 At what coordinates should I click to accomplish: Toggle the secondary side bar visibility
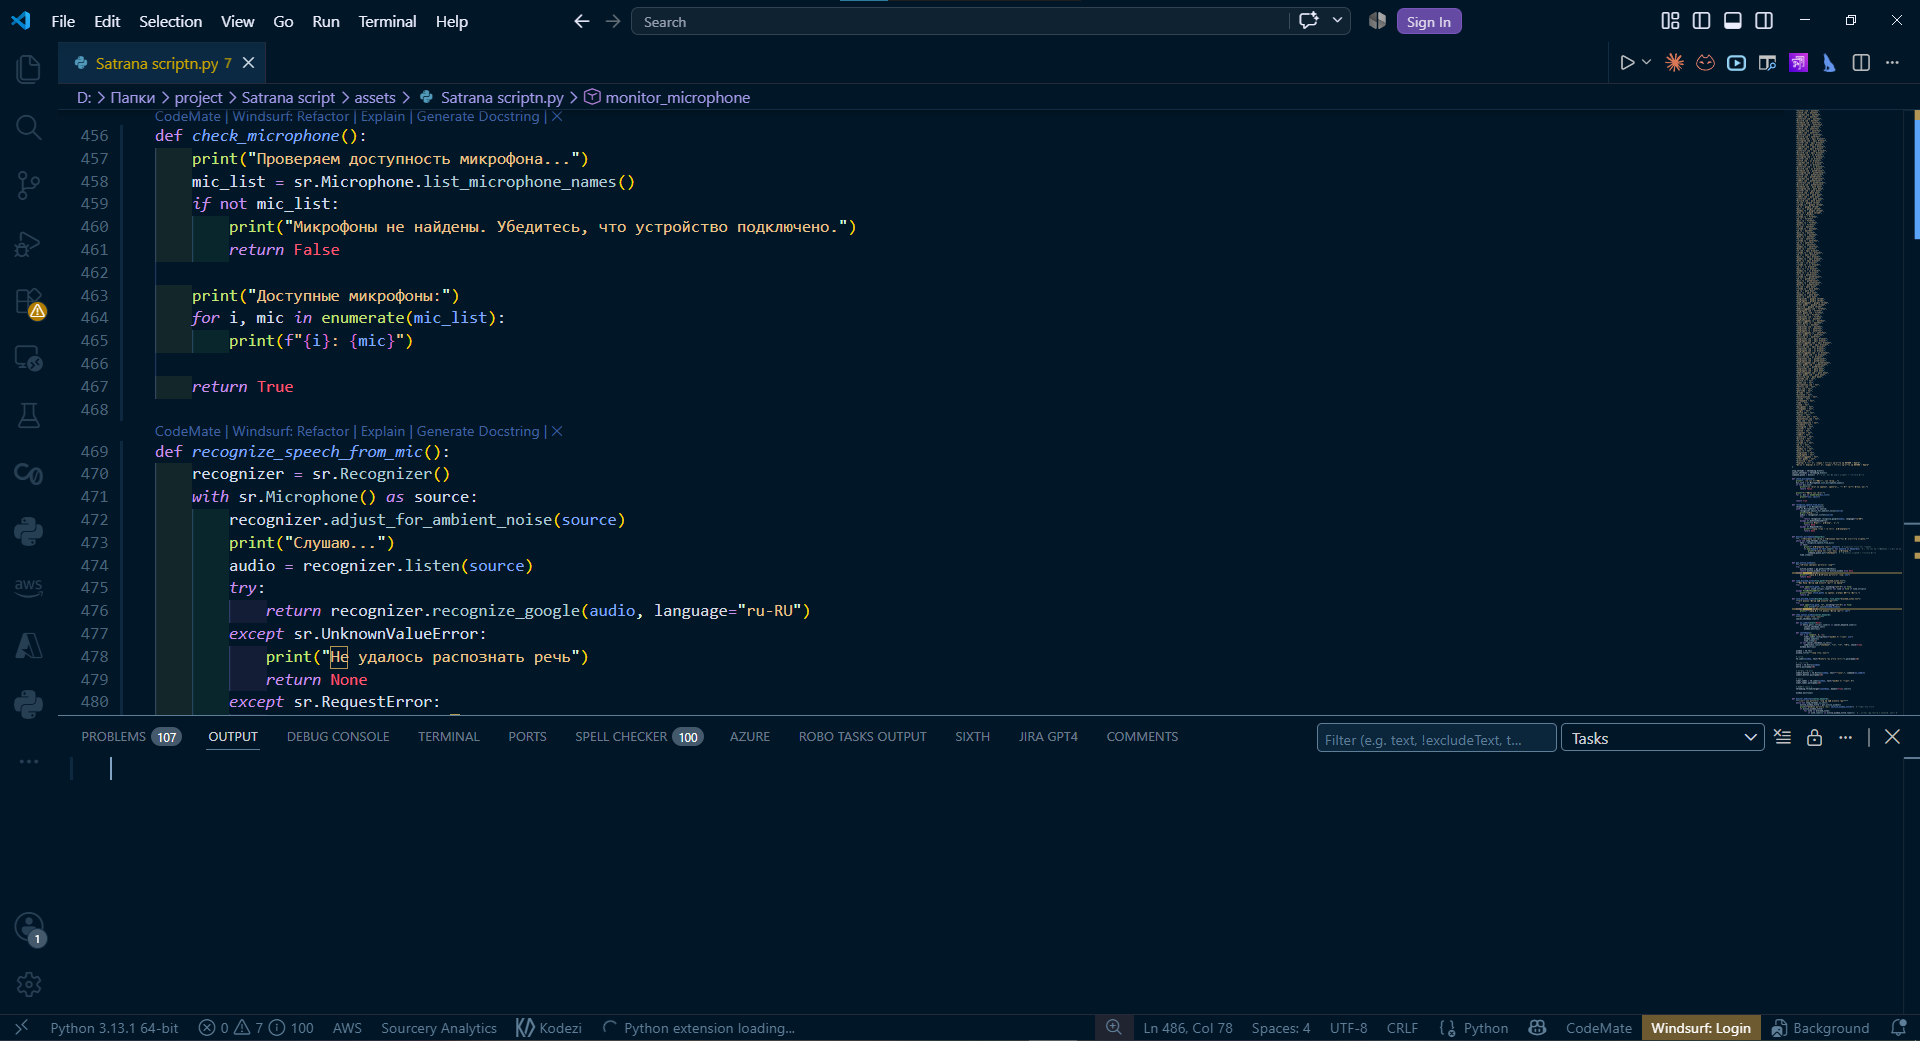[1765, 21]
